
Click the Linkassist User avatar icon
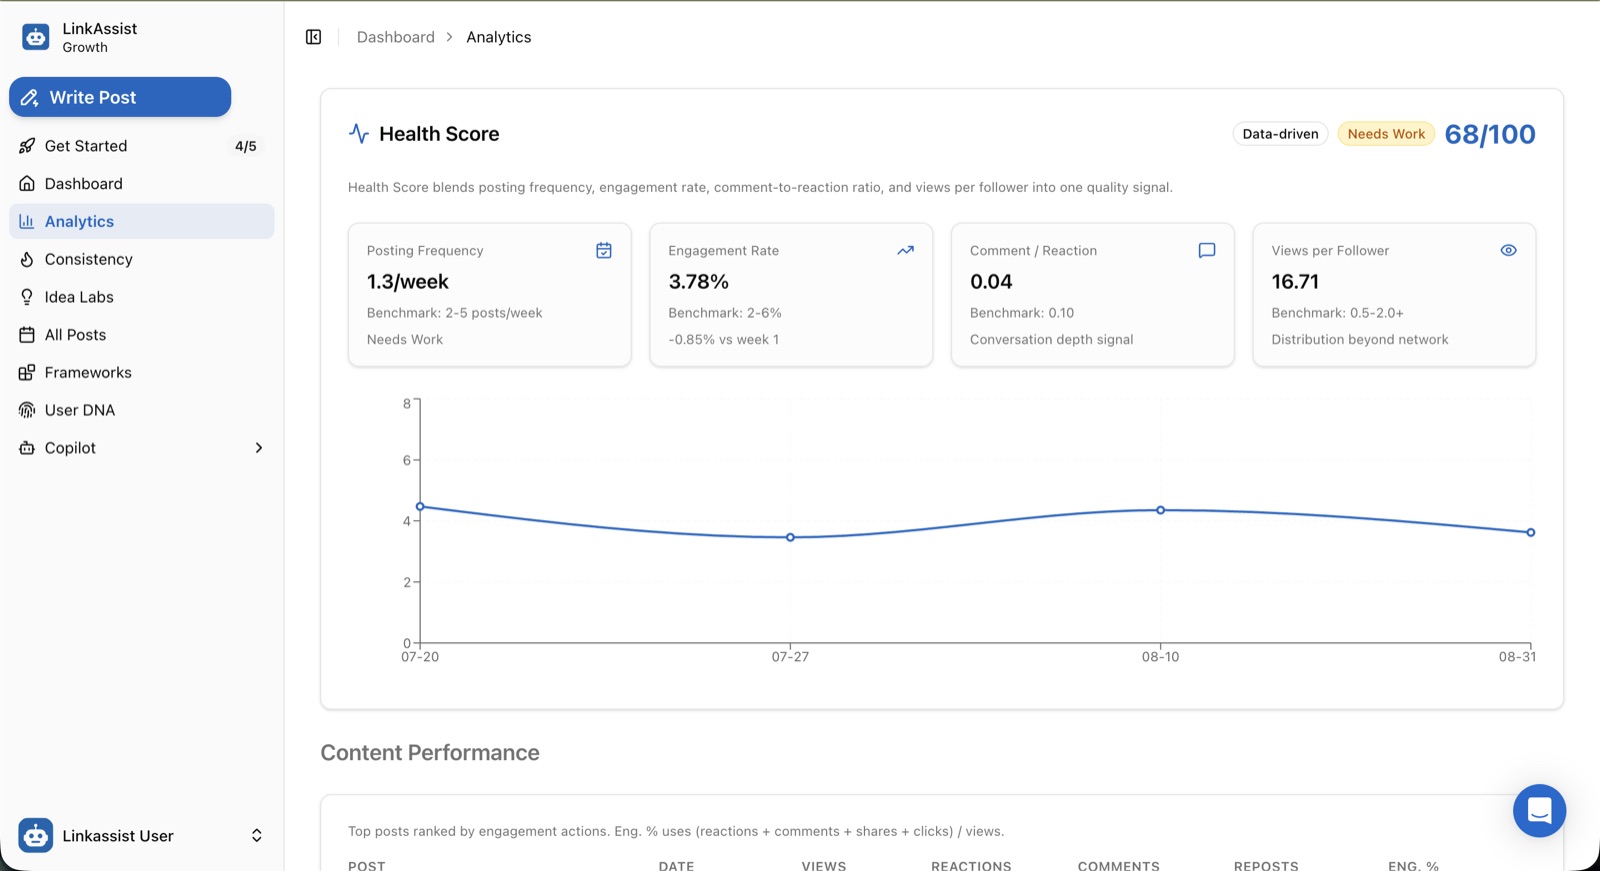[36, 835]
